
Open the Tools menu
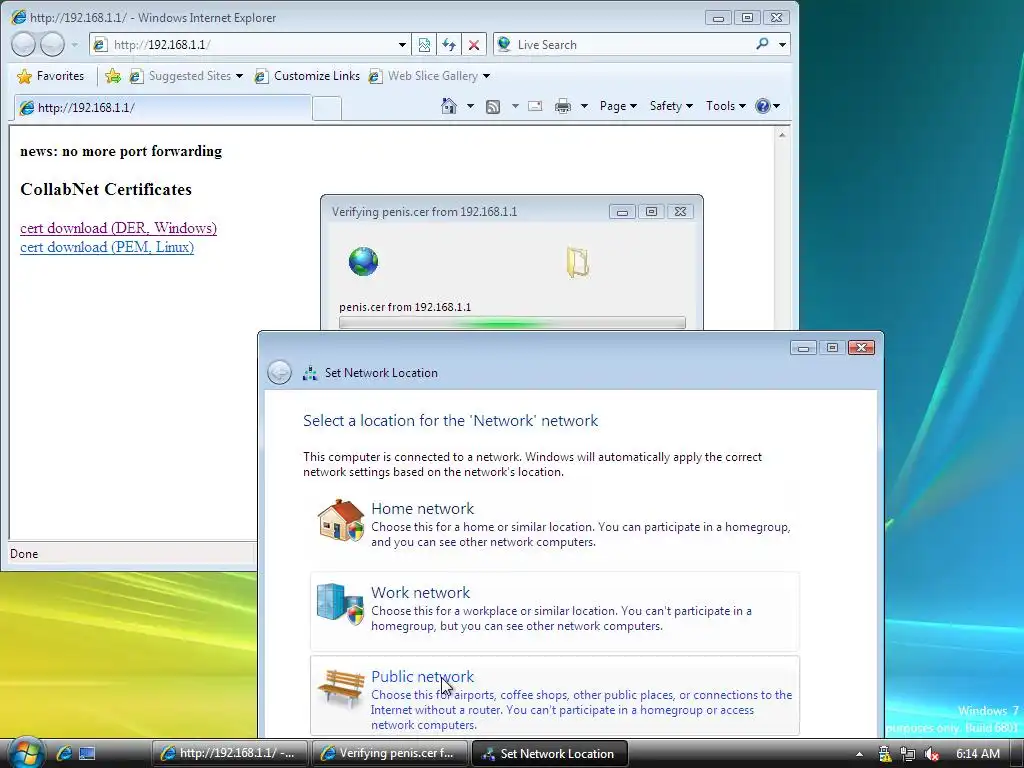click(725, 106)
